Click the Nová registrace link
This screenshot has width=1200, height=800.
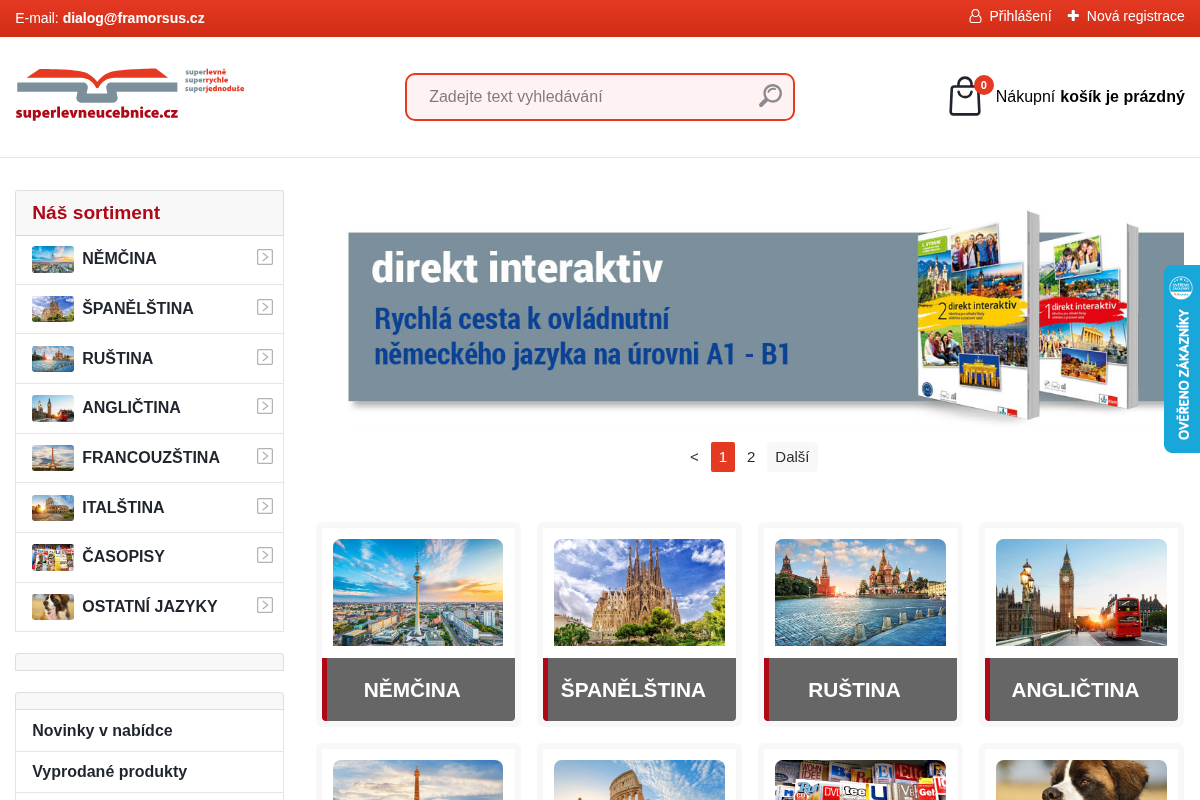[1135, 16]
